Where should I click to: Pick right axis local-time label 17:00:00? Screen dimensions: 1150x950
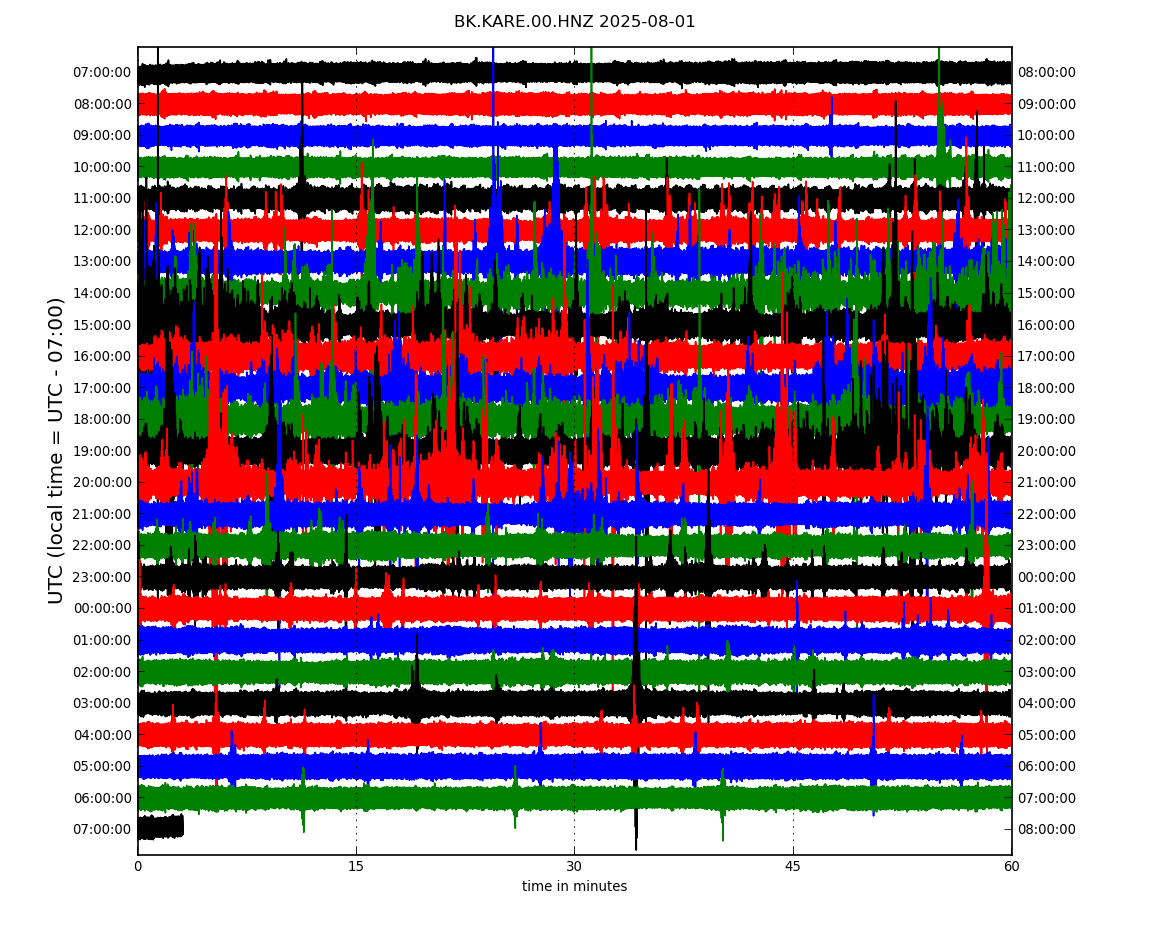(x=1047, y=357)
